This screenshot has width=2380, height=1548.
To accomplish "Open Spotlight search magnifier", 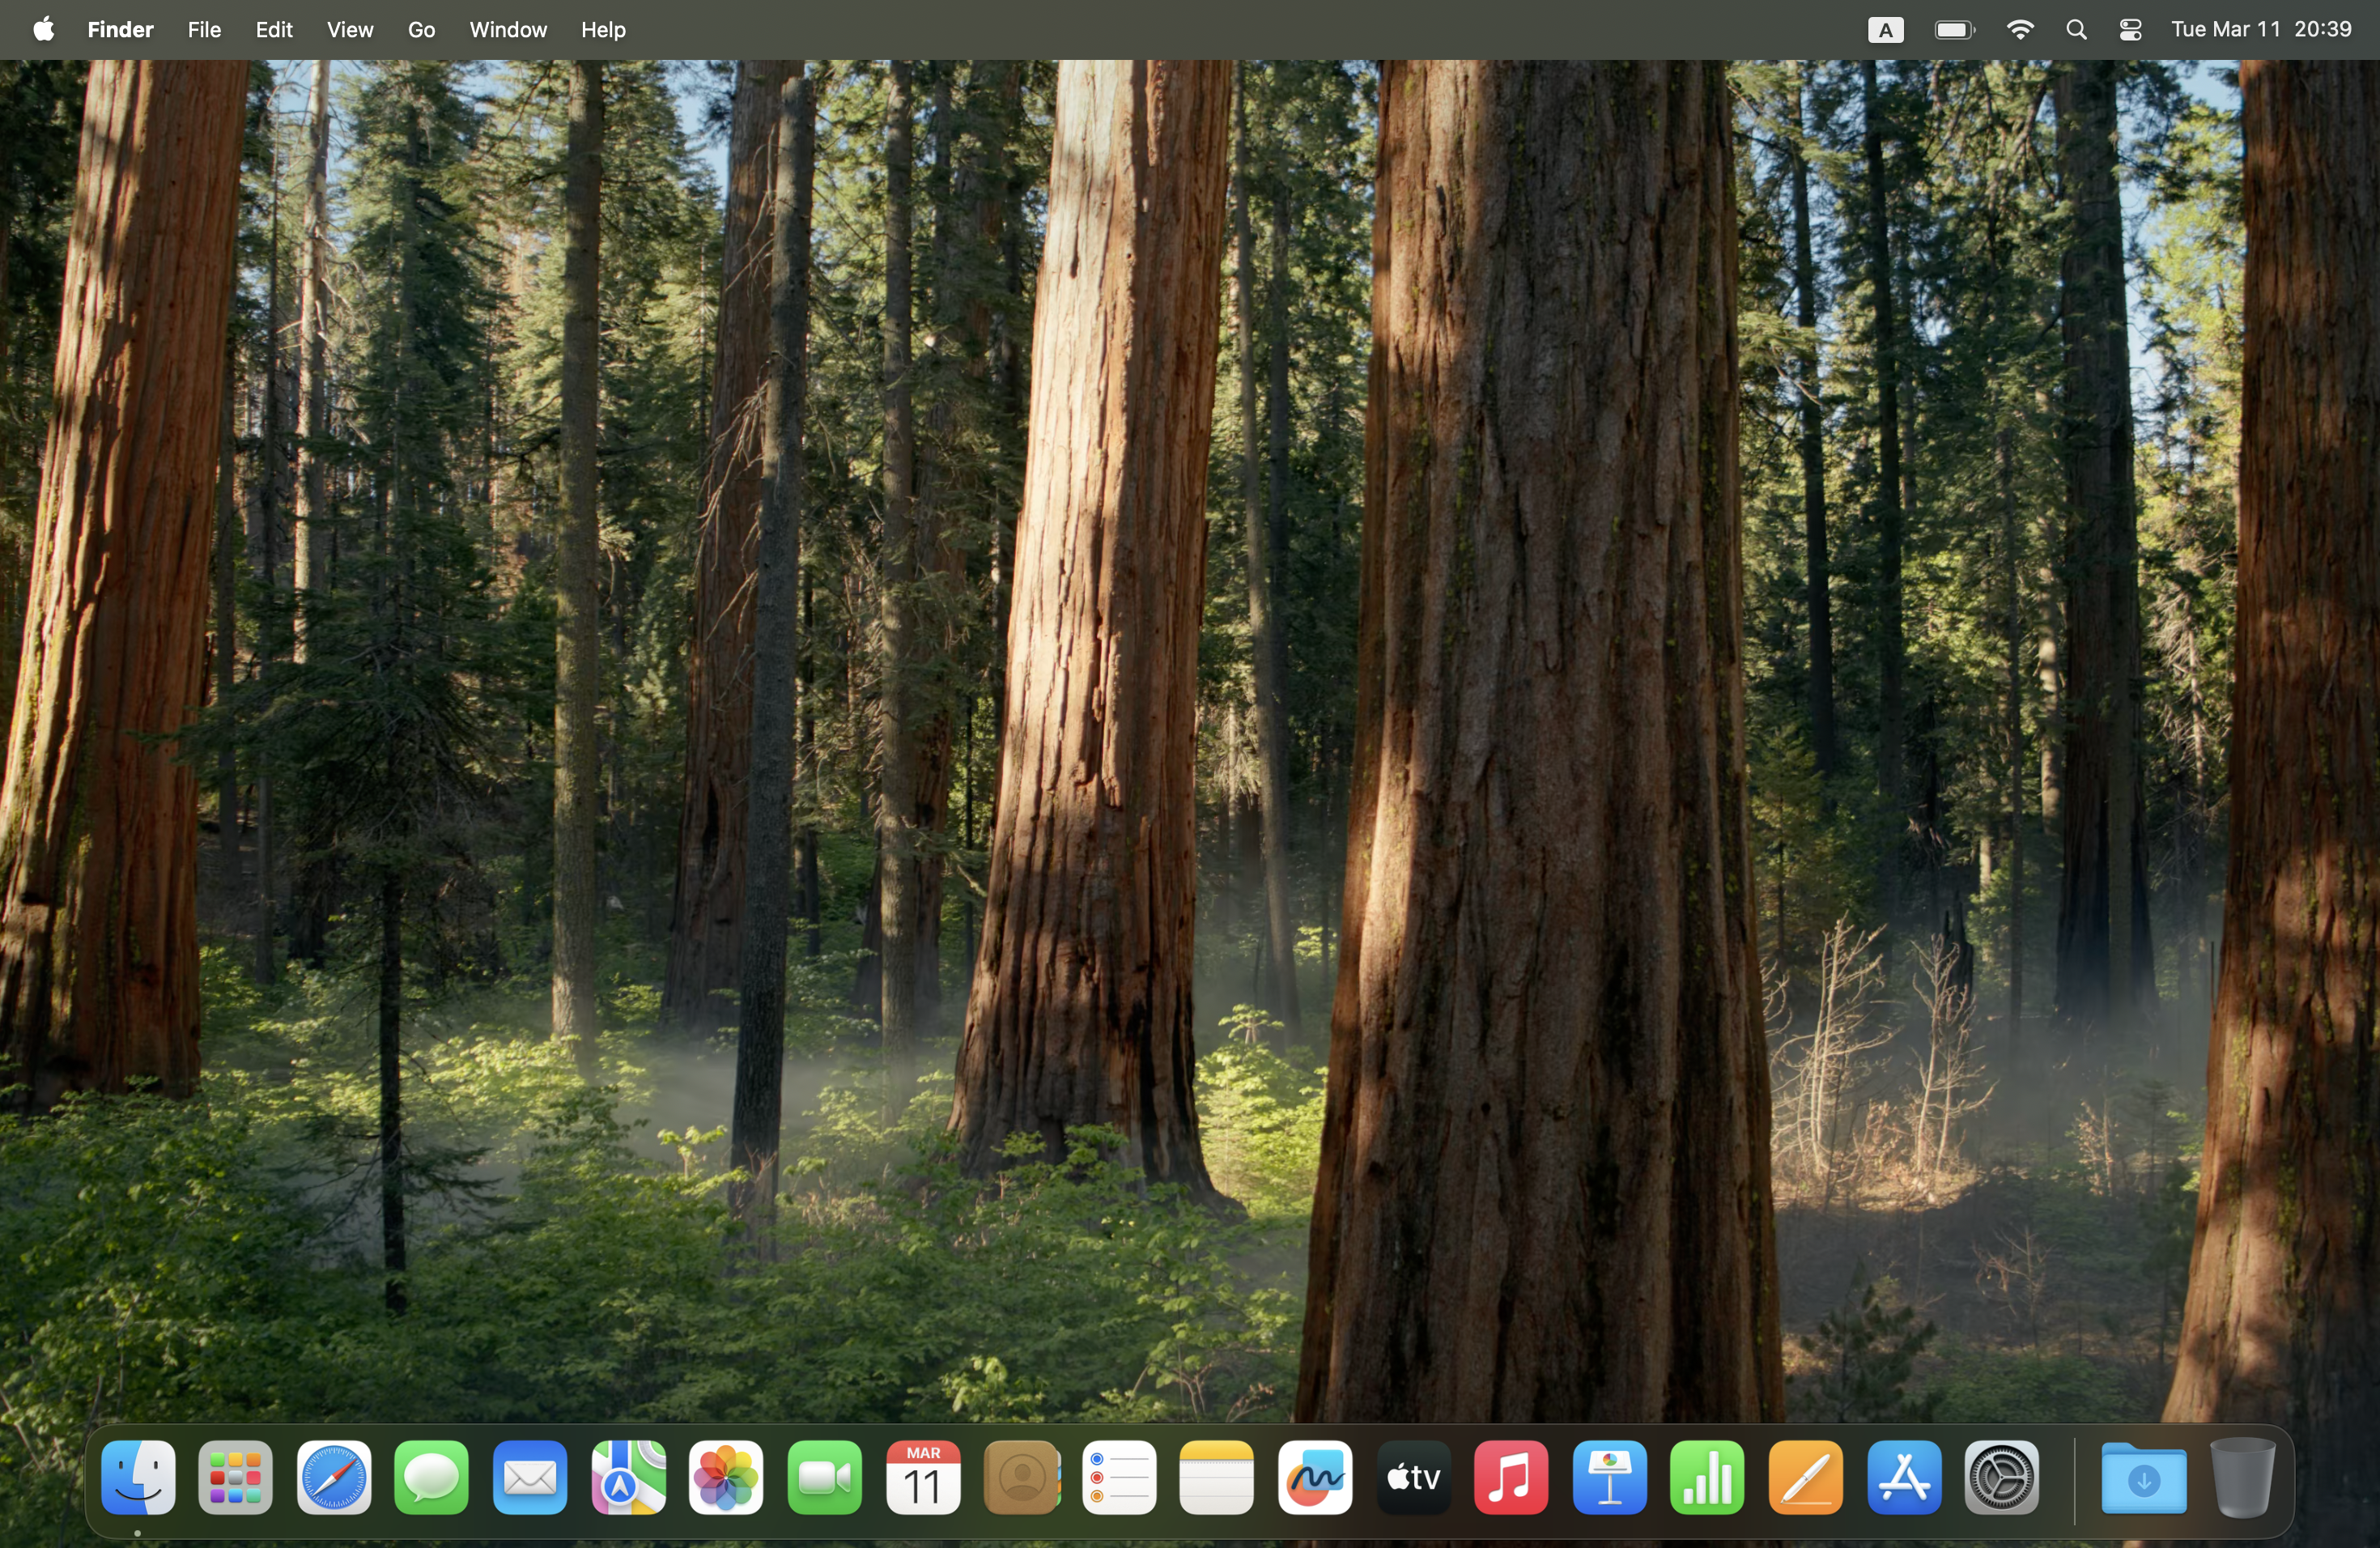I will 2076,30.
